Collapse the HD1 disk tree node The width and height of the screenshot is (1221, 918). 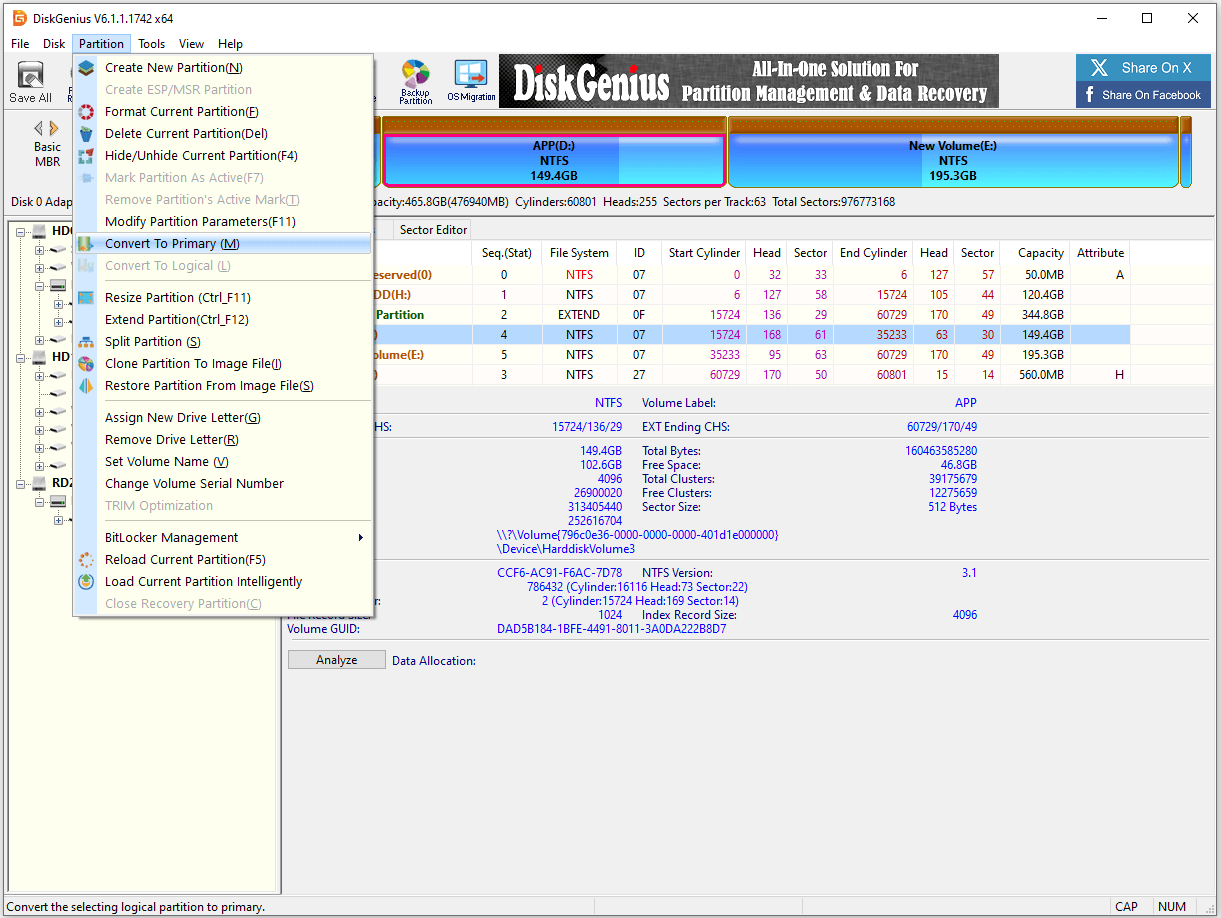[x=21, y=357]
